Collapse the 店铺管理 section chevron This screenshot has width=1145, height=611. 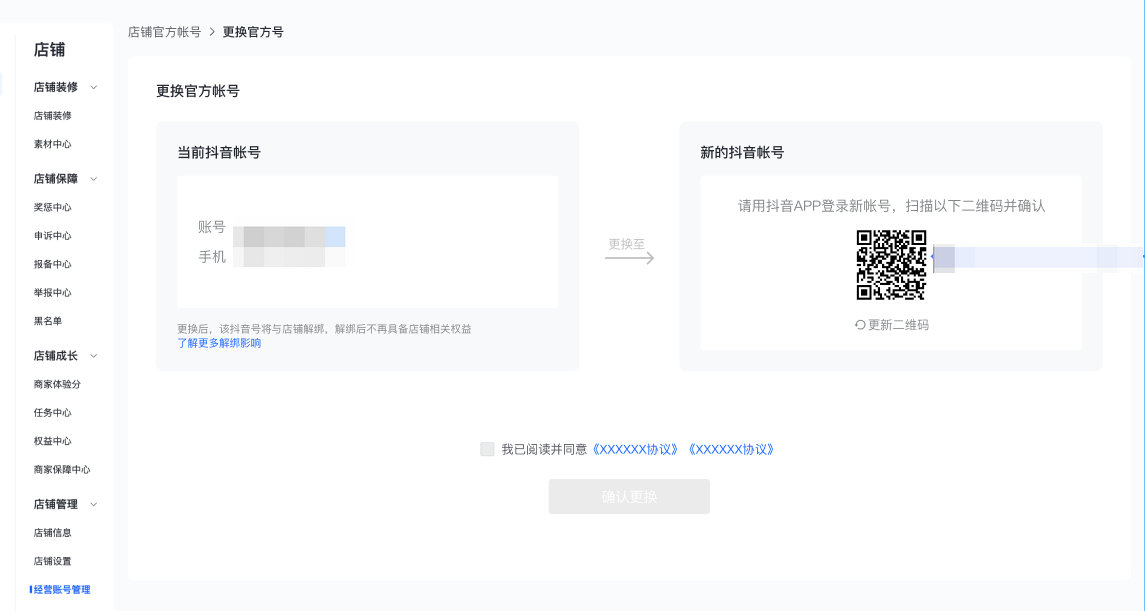coord(94,504)
